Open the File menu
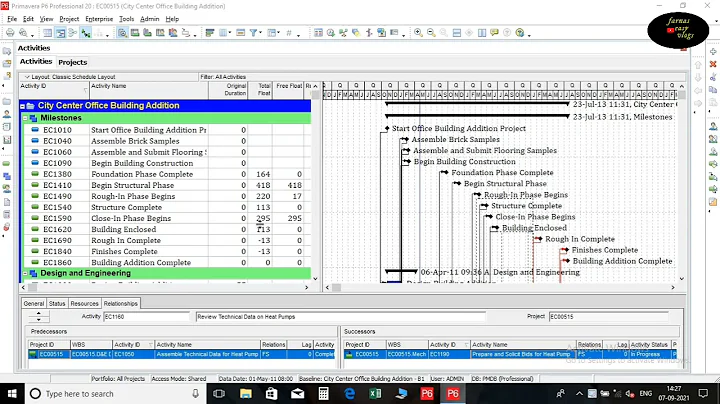Image resolution: width=720 pixels, height=404 pixels. pyautogui.click(x=12, y=19)
